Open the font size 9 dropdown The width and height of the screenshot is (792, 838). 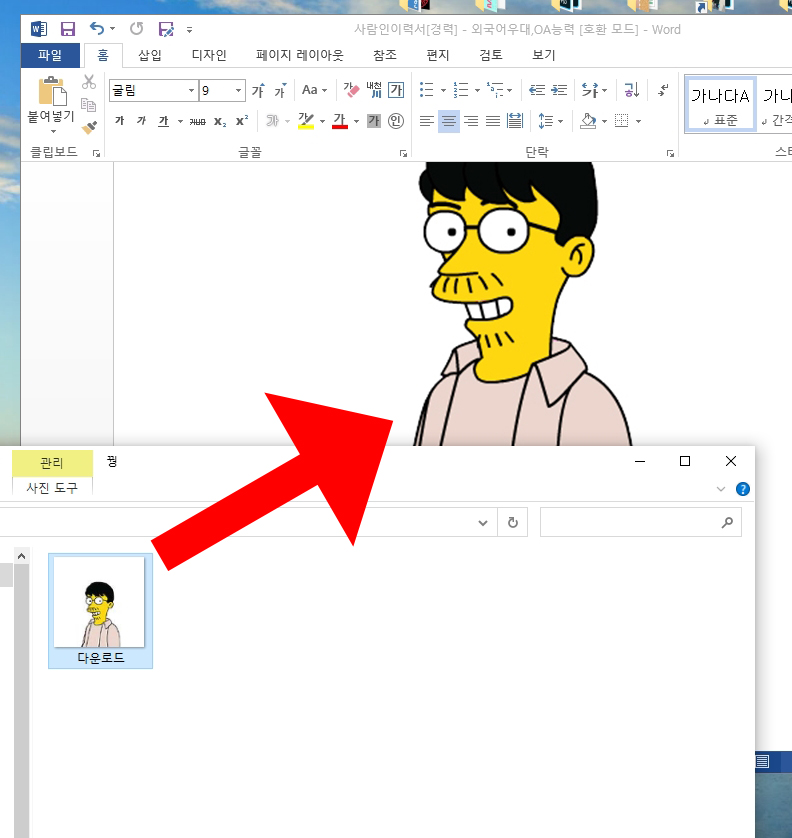coord(238,90)
